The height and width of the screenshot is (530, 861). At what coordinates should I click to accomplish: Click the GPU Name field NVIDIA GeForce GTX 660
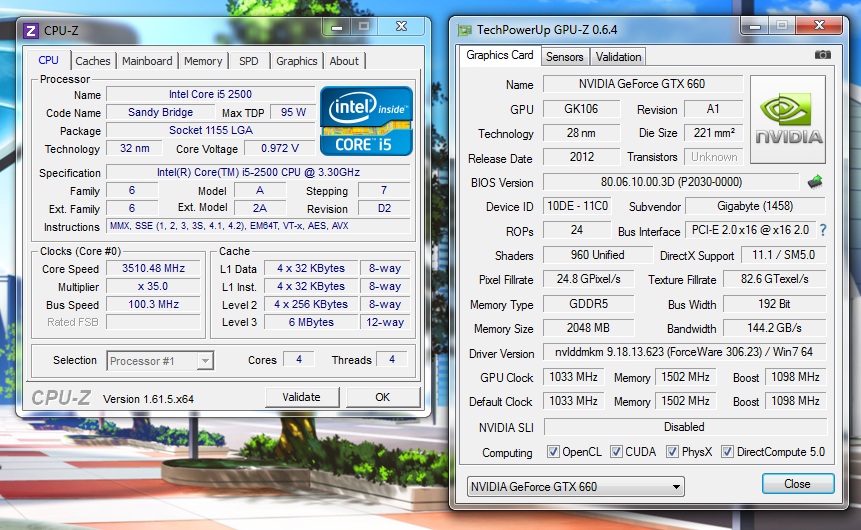point(642,84)
